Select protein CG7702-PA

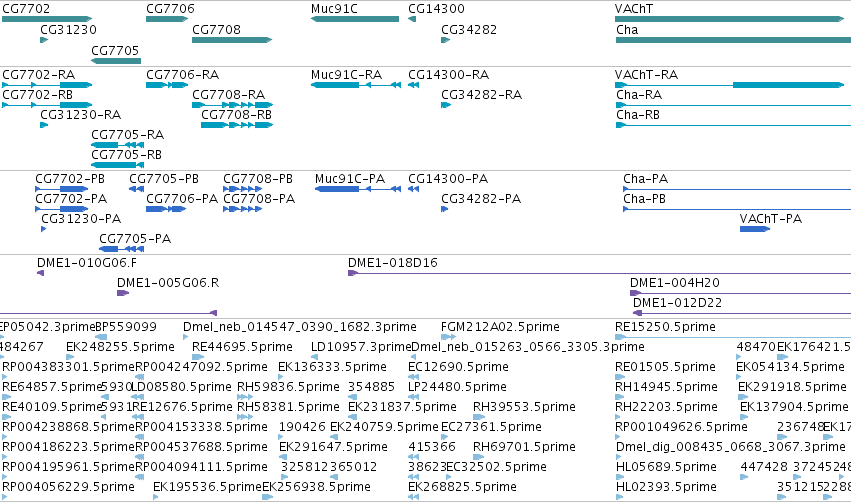[x=61, y=209]
